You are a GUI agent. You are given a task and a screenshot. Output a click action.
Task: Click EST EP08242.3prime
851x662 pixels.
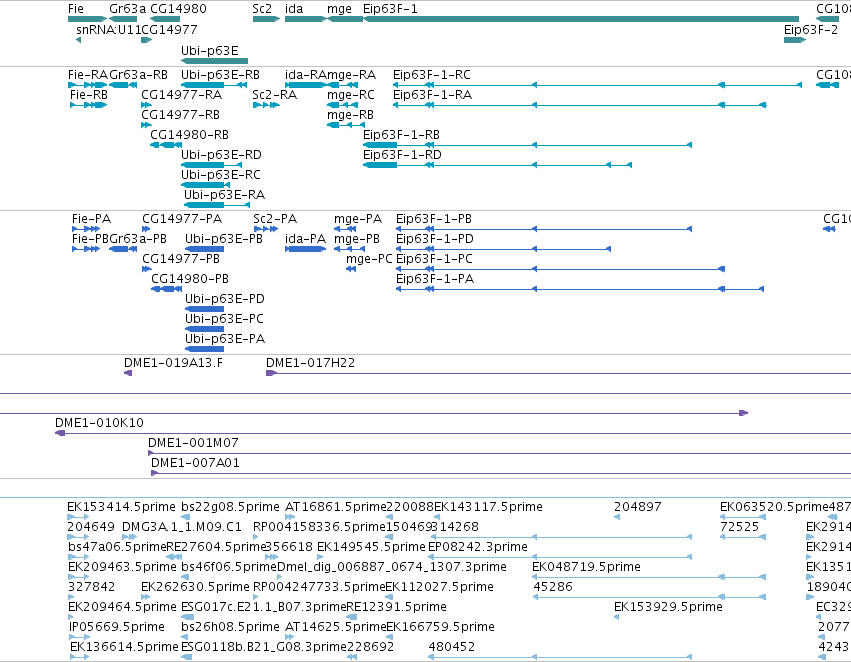tap(478, 546)
